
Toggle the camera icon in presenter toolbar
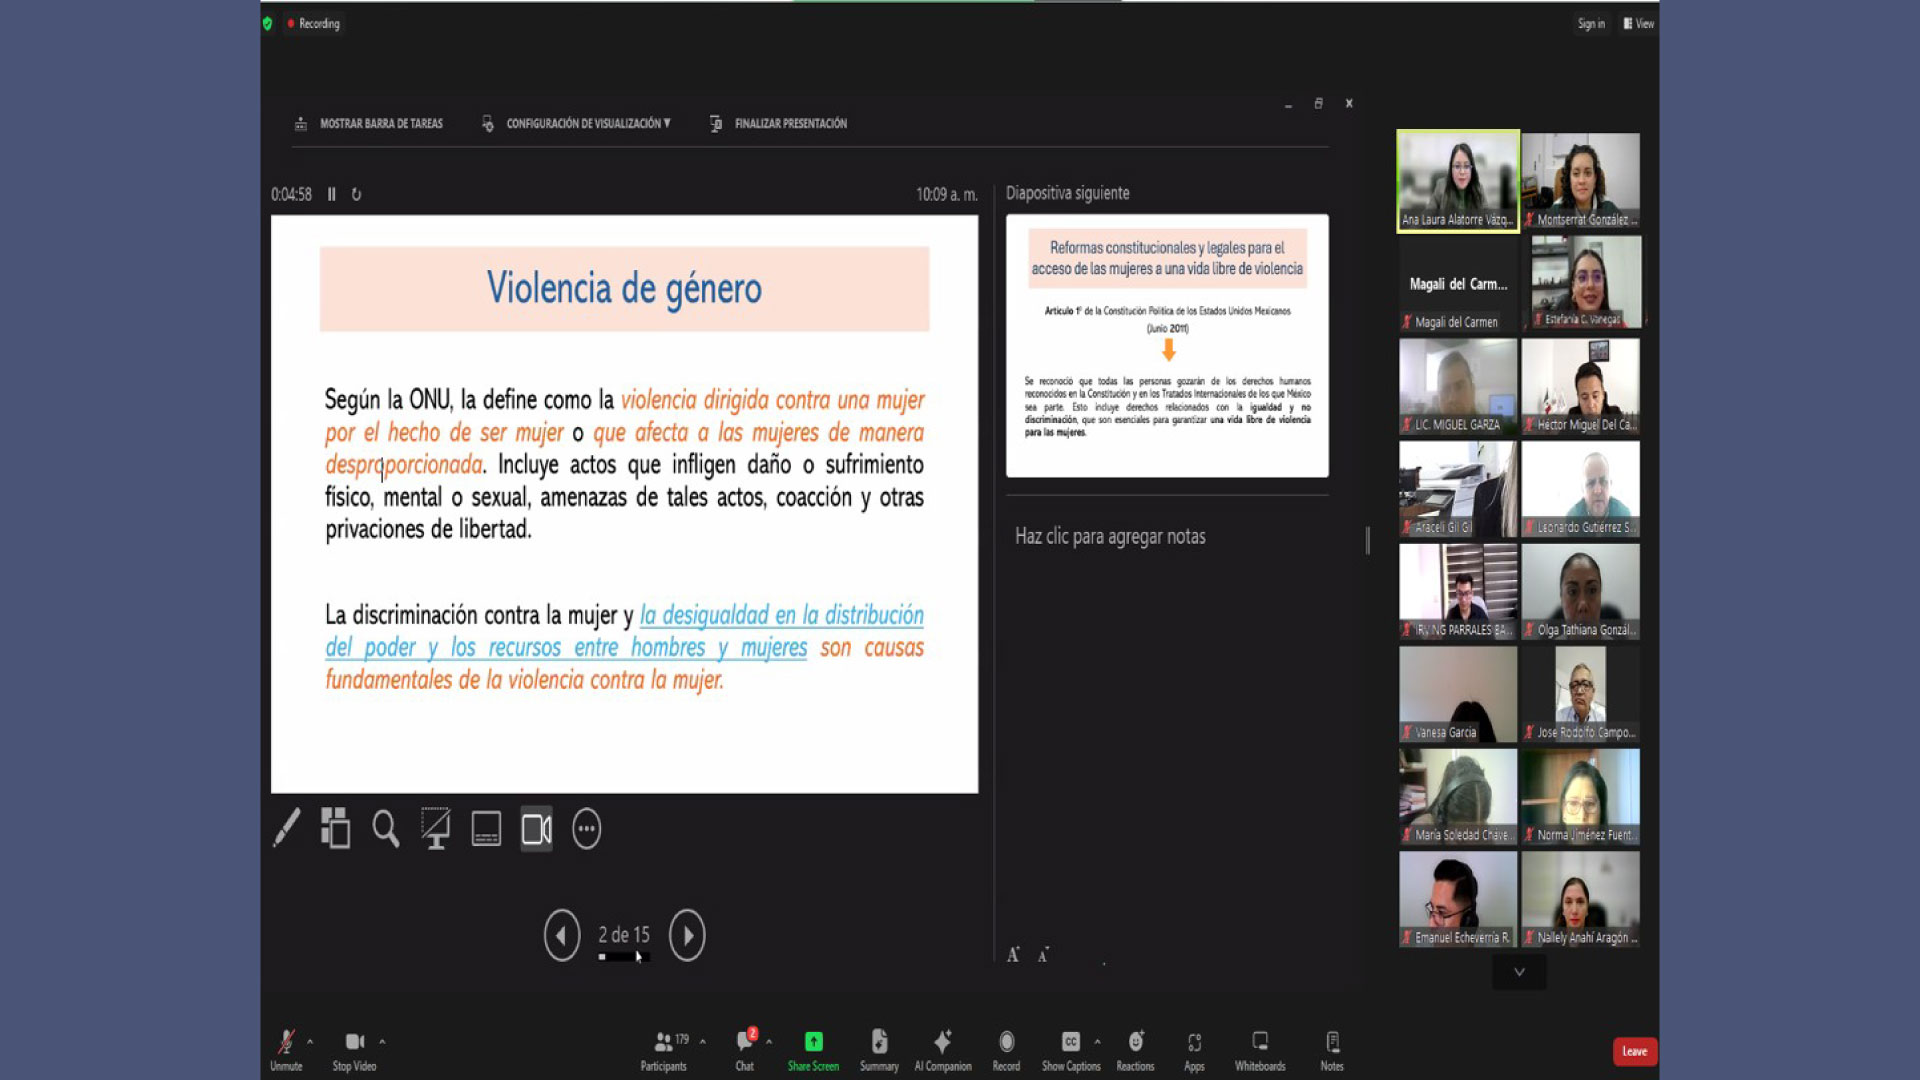pos(536,829)
